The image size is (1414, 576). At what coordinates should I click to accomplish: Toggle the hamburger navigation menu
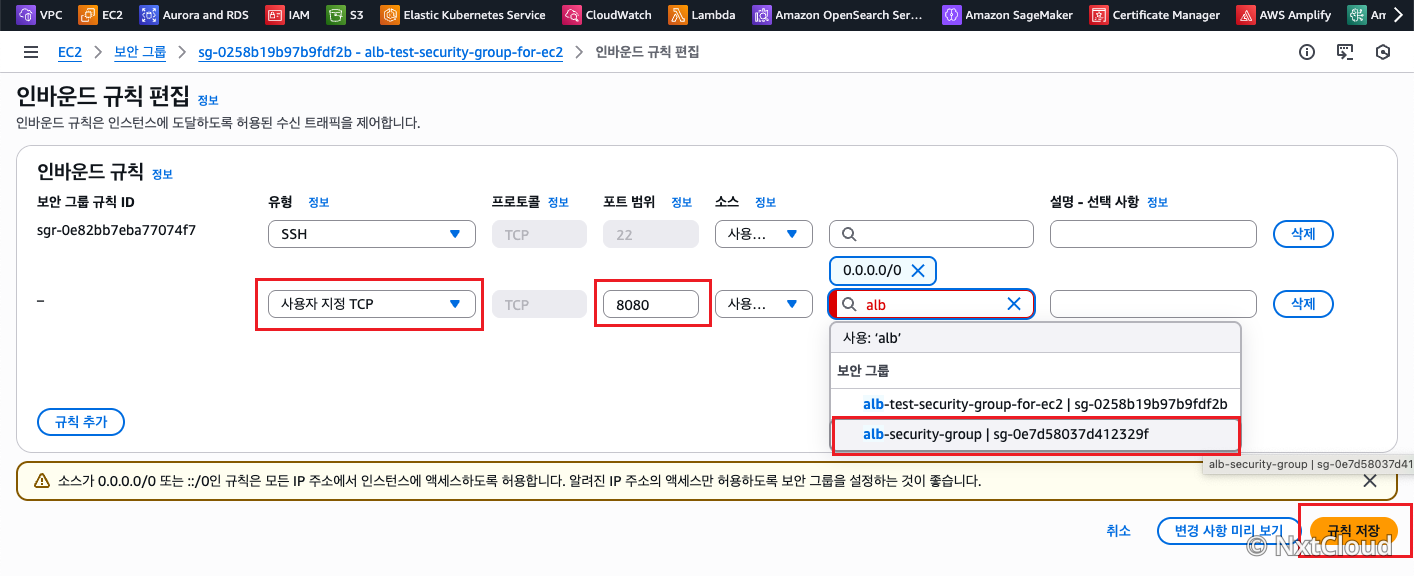point(31,52)
